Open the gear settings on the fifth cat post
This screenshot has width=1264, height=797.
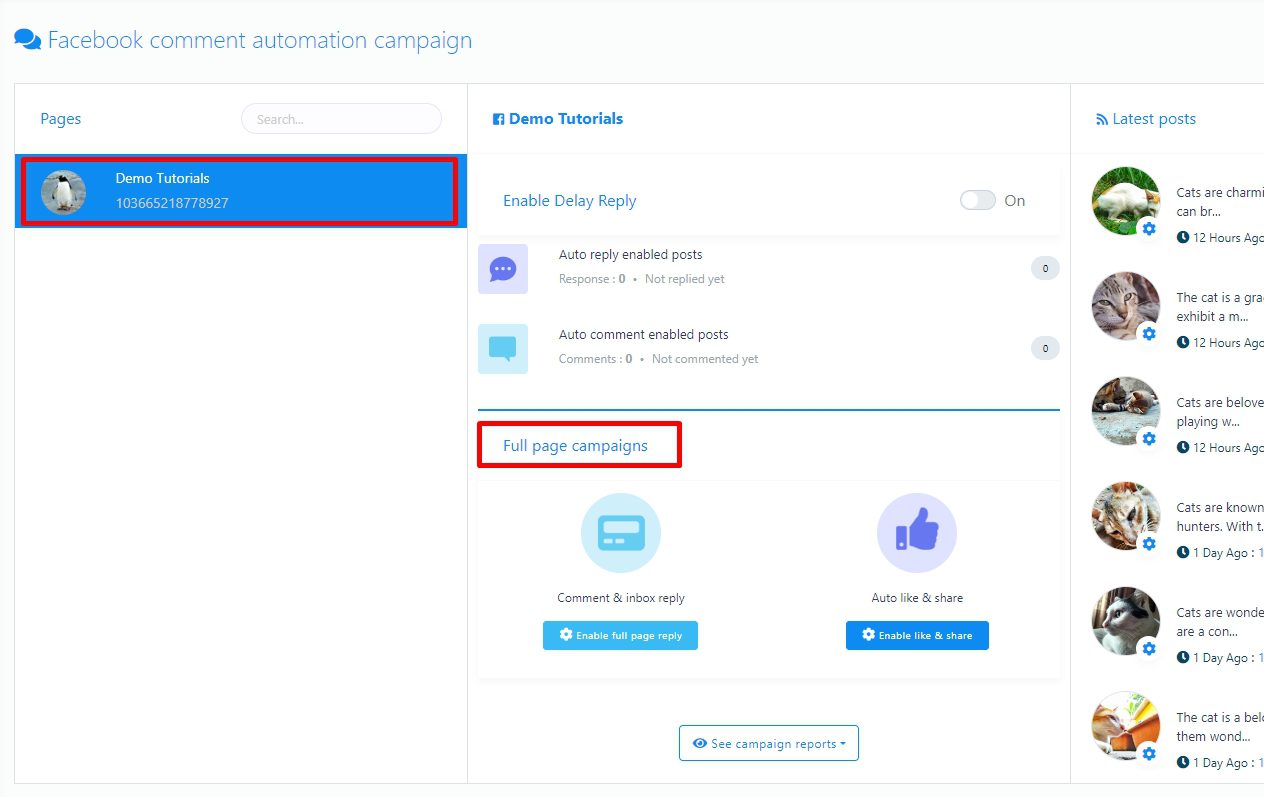click(x=1149, y=649)
